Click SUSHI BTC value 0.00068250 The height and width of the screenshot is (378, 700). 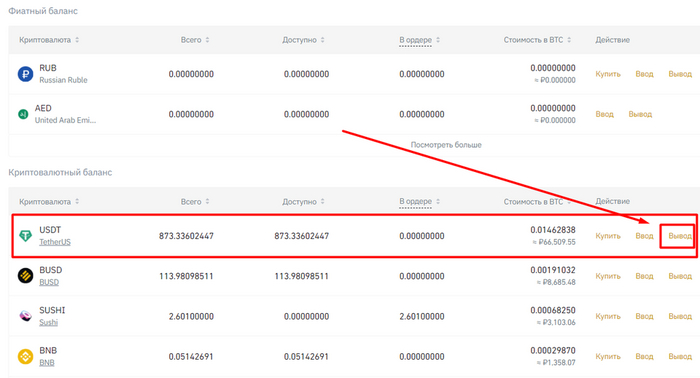pyautogui.click(x=553, y=310)
